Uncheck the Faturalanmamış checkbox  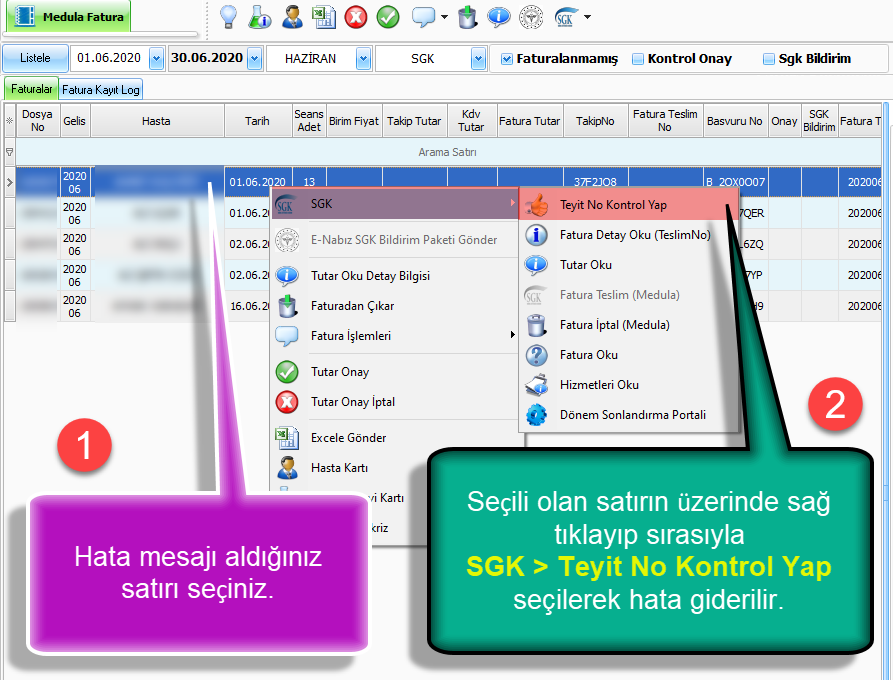click(x=506, y=59)
